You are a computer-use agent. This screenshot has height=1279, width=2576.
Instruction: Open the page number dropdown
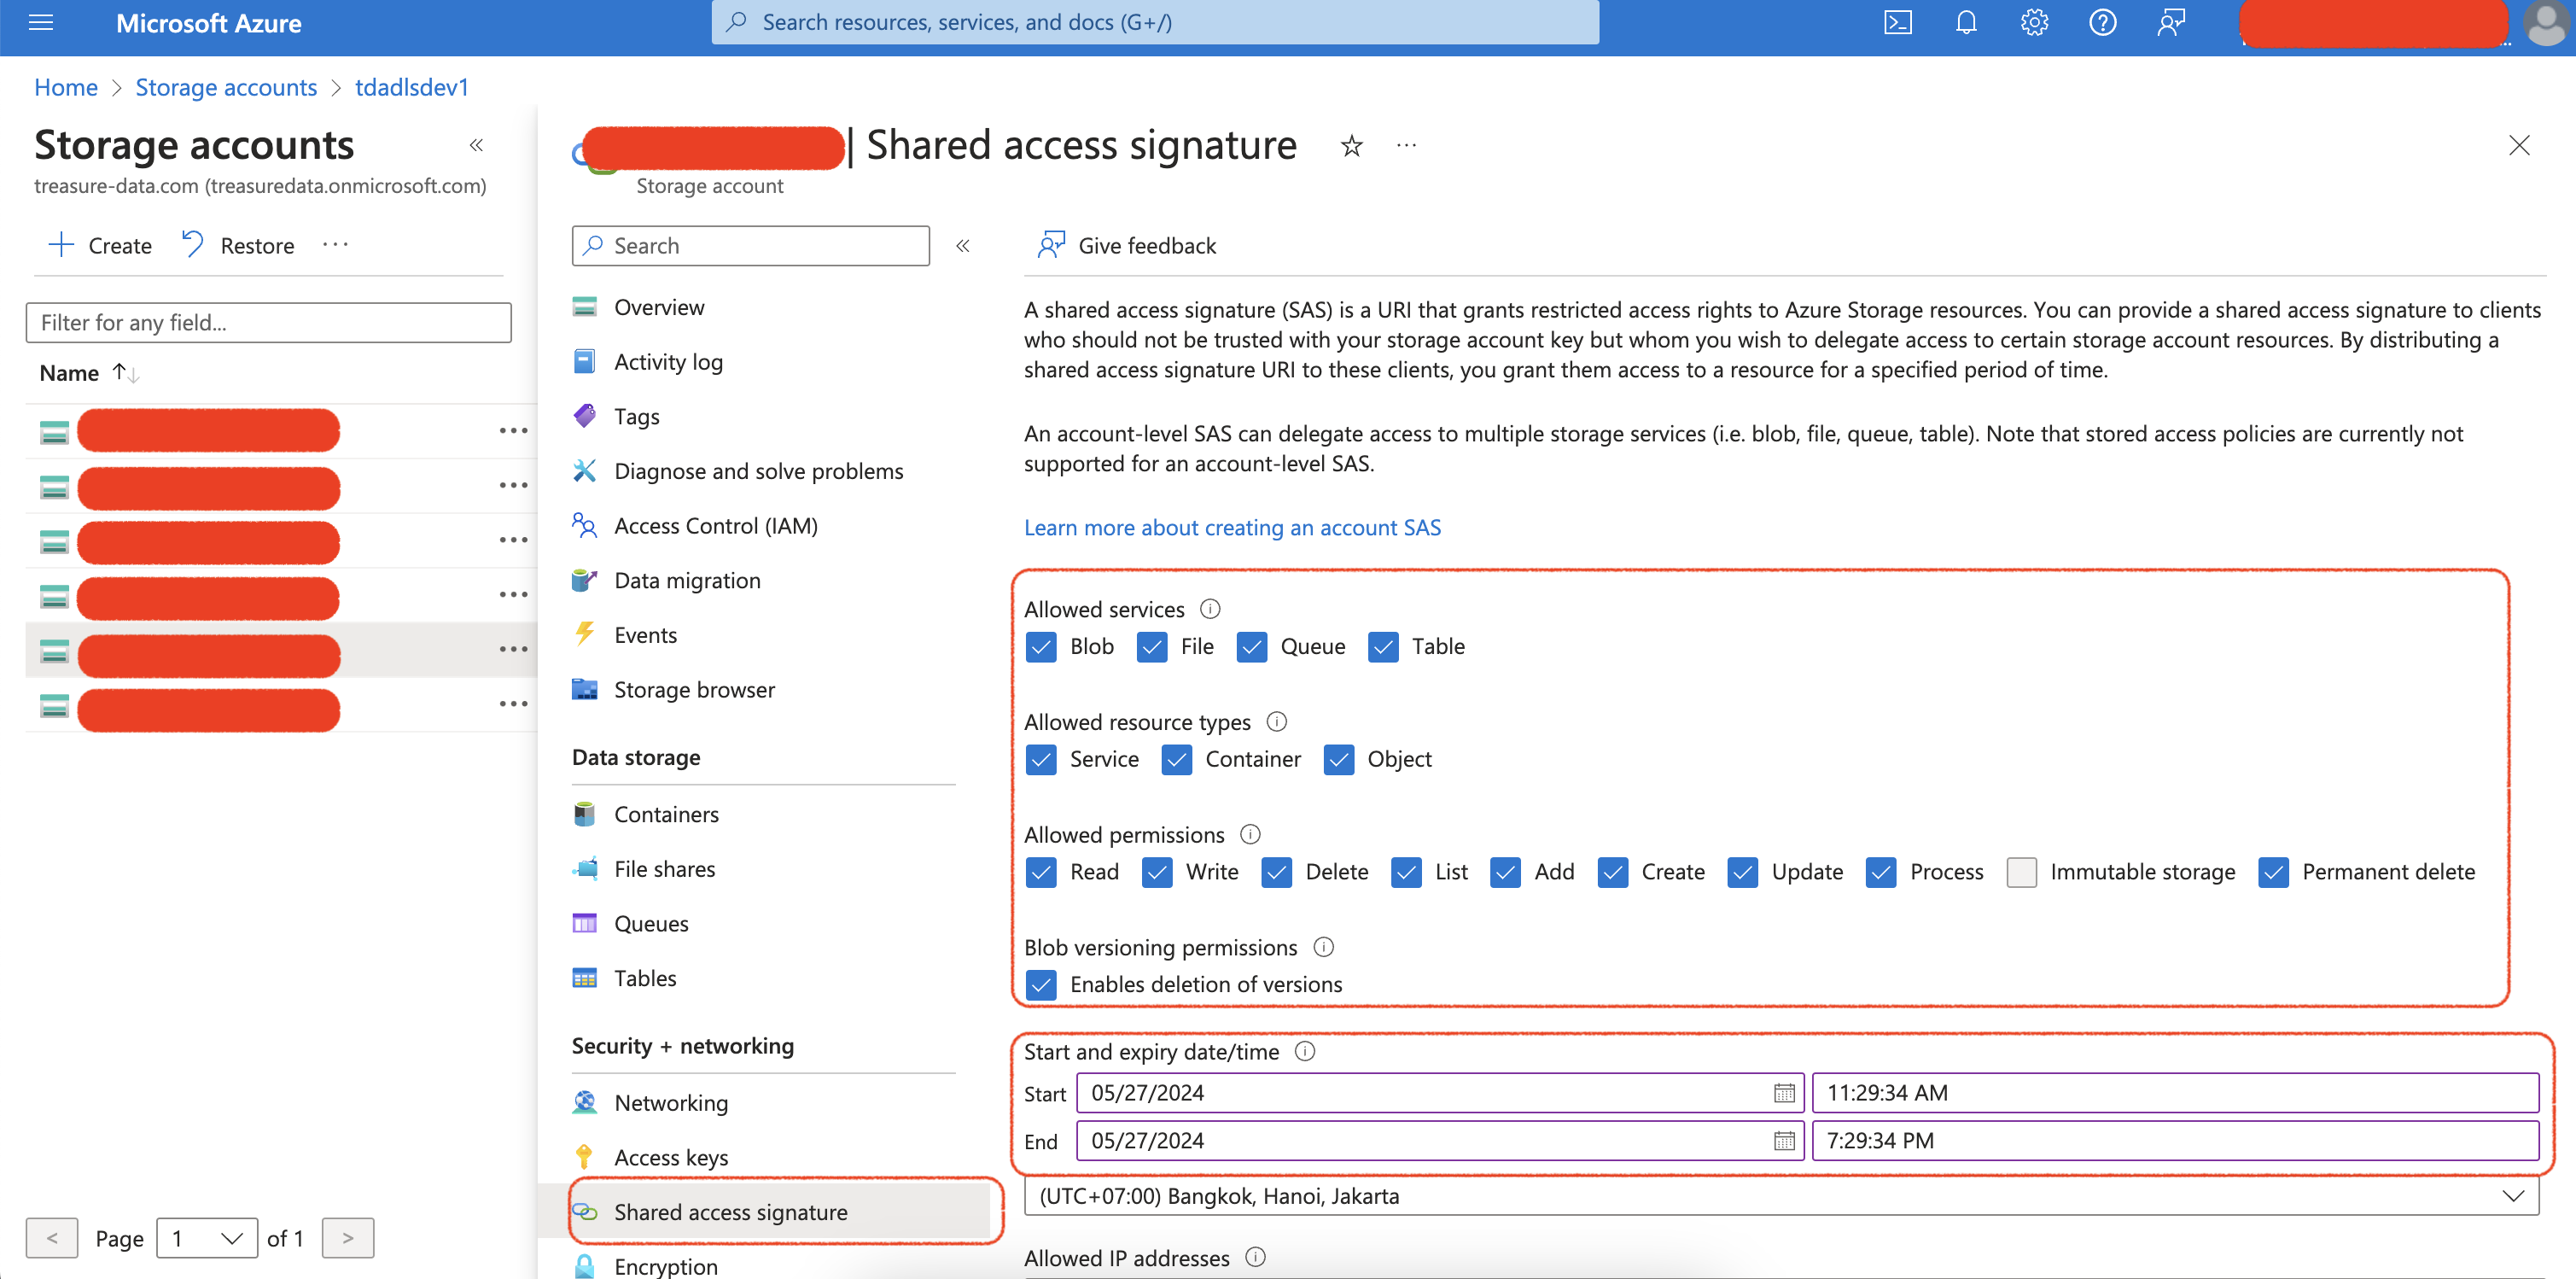[207, 1238]
